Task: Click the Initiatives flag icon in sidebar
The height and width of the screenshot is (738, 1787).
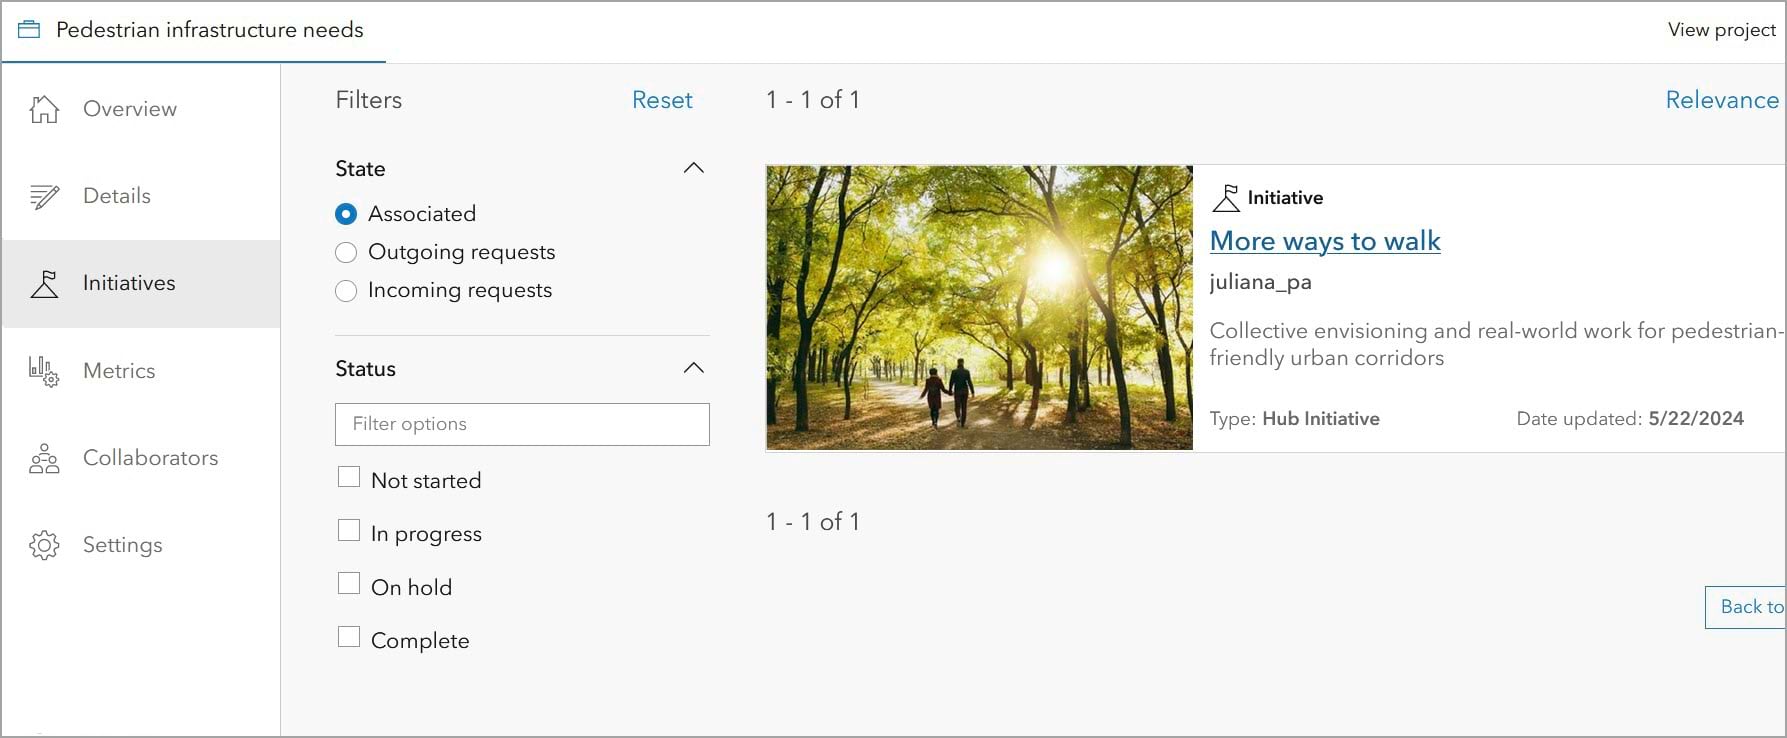Action: (x=44, y=284)
